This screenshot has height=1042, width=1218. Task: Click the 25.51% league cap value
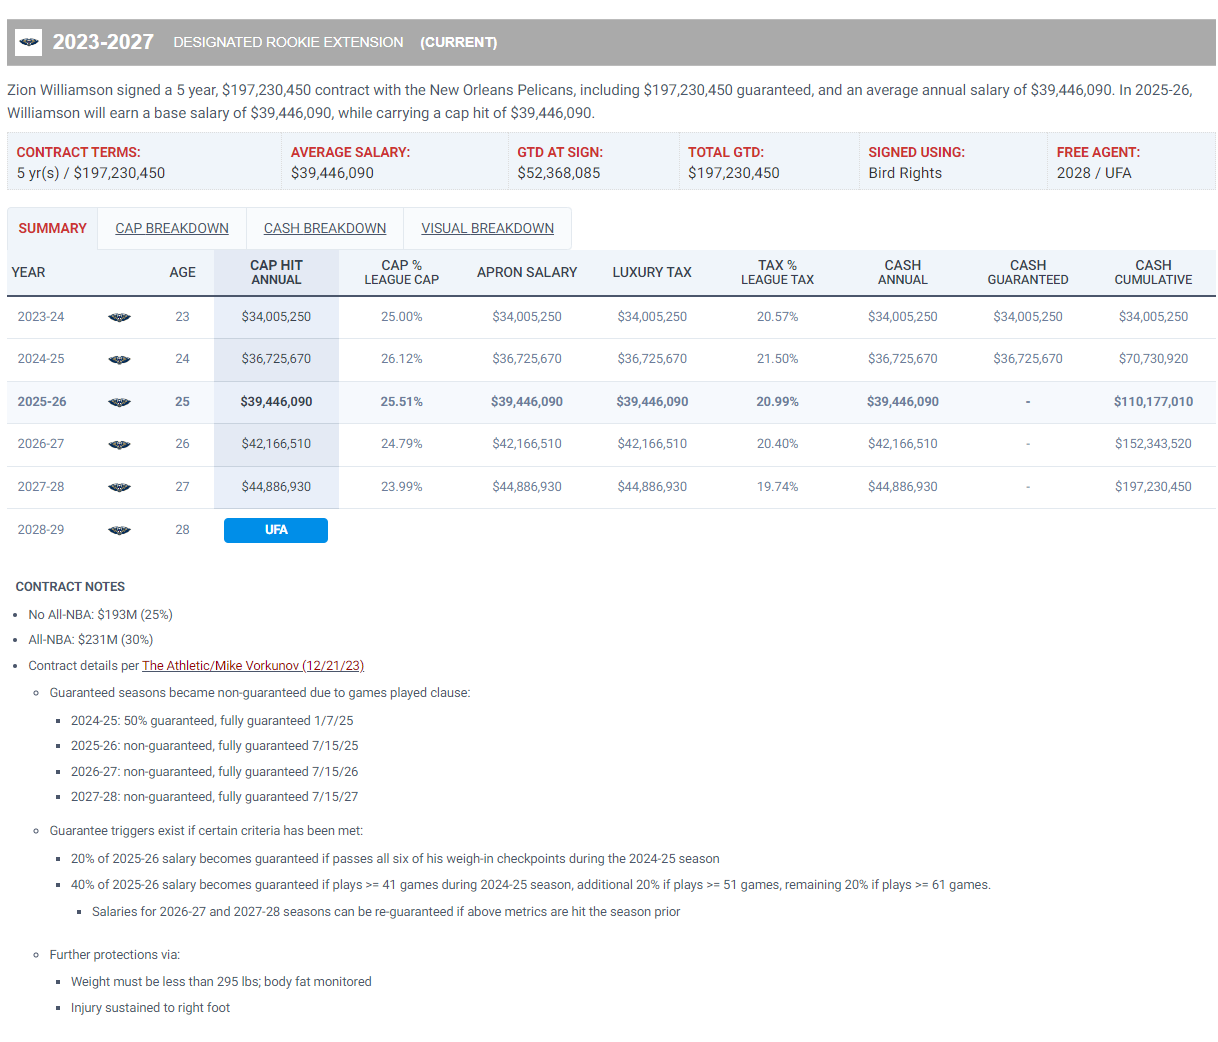[401, 402]
